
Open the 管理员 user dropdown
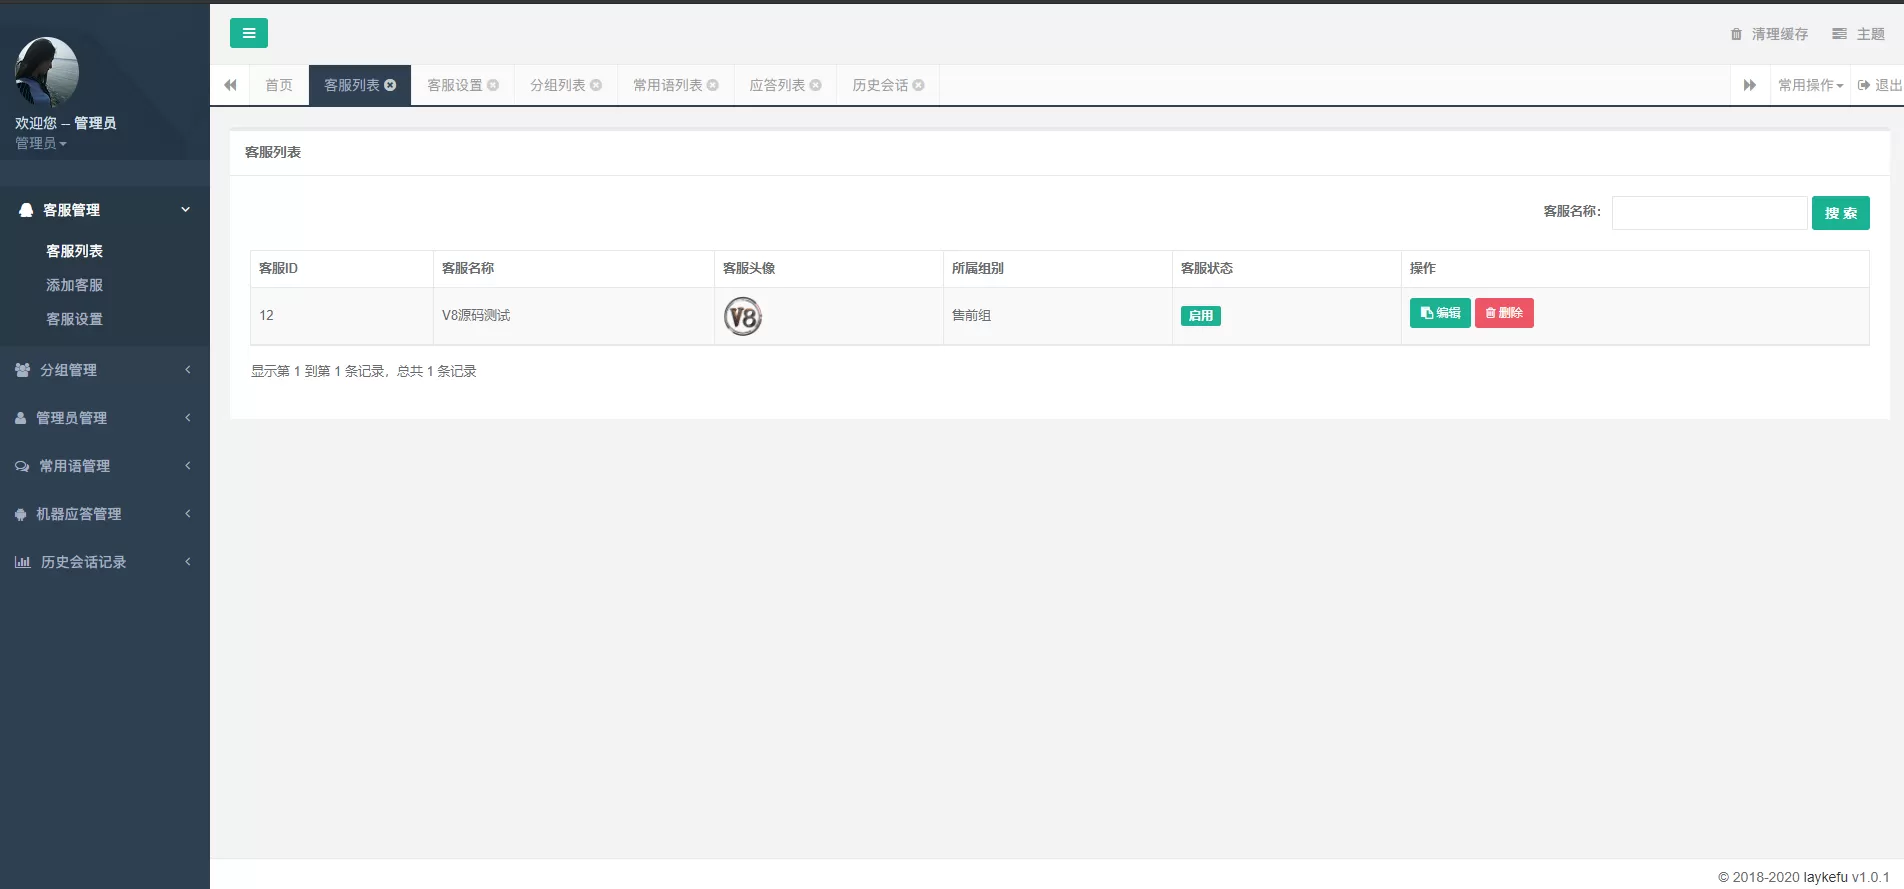click(x=41, y=143)
